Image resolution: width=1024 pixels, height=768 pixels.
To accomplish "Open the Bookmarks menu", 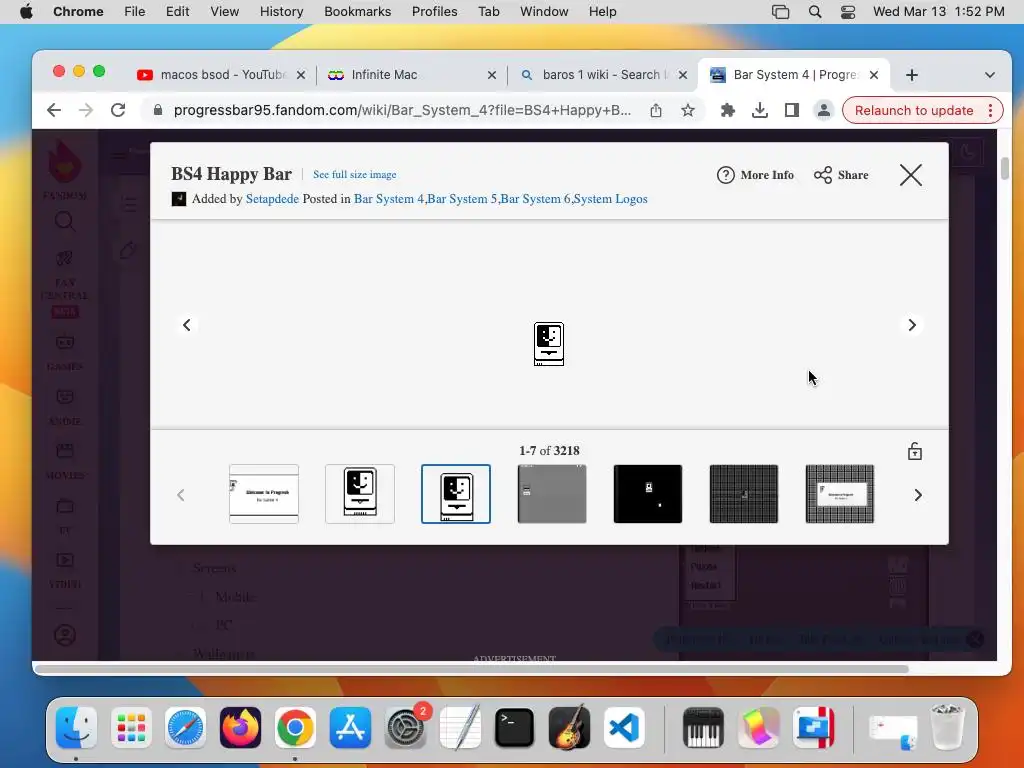I will 357,12.
